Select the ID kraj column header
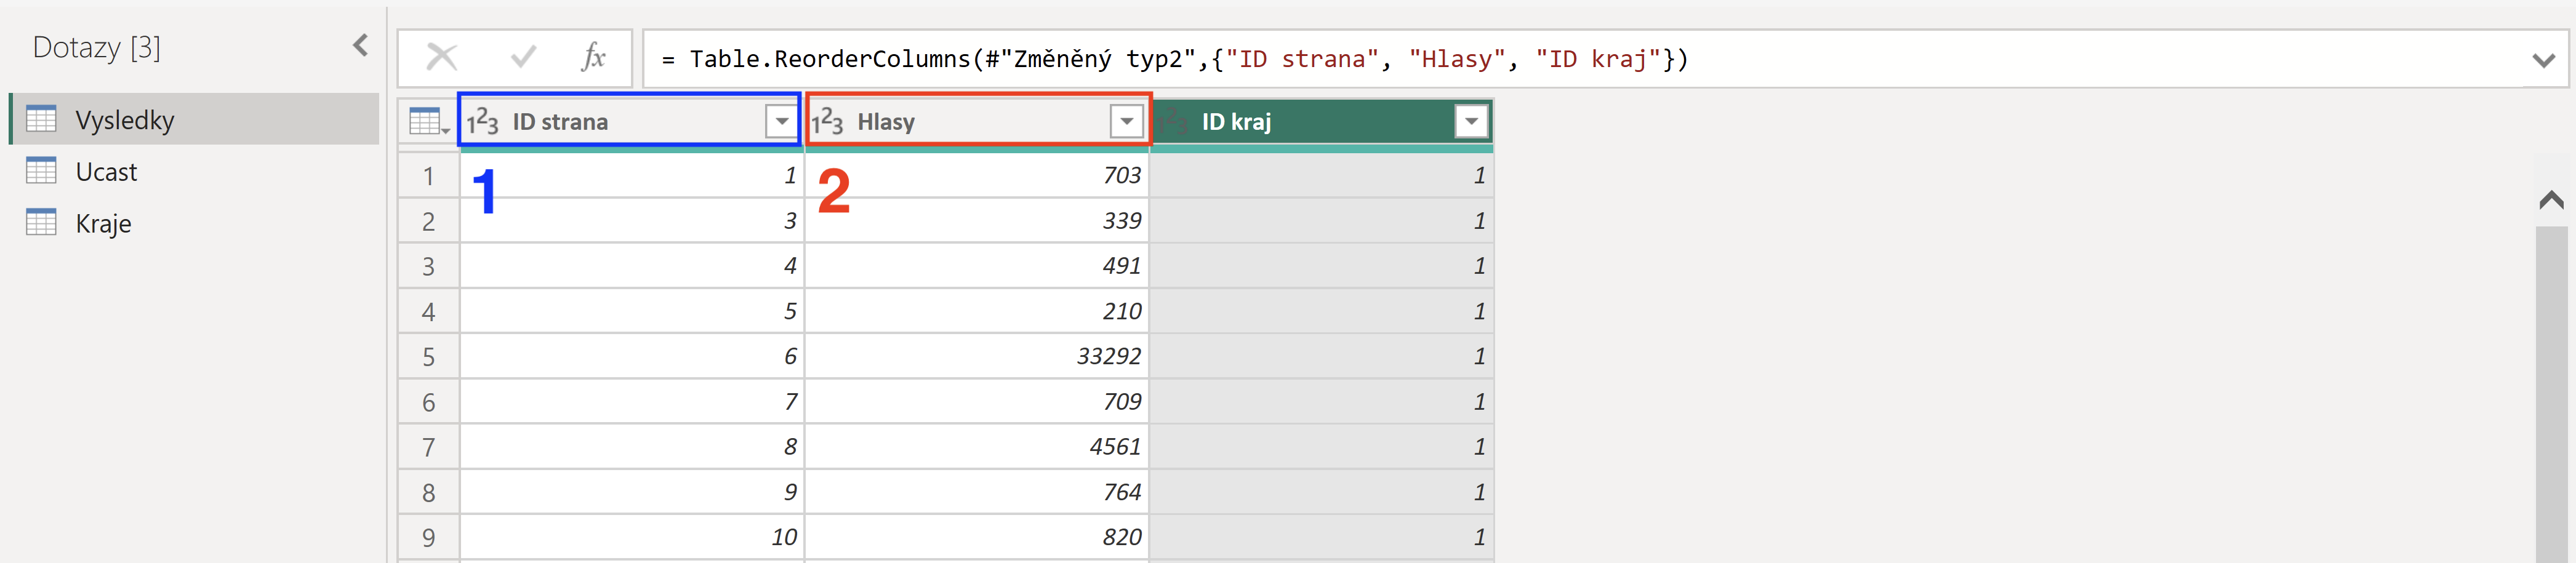 (x=1322, y=122)
